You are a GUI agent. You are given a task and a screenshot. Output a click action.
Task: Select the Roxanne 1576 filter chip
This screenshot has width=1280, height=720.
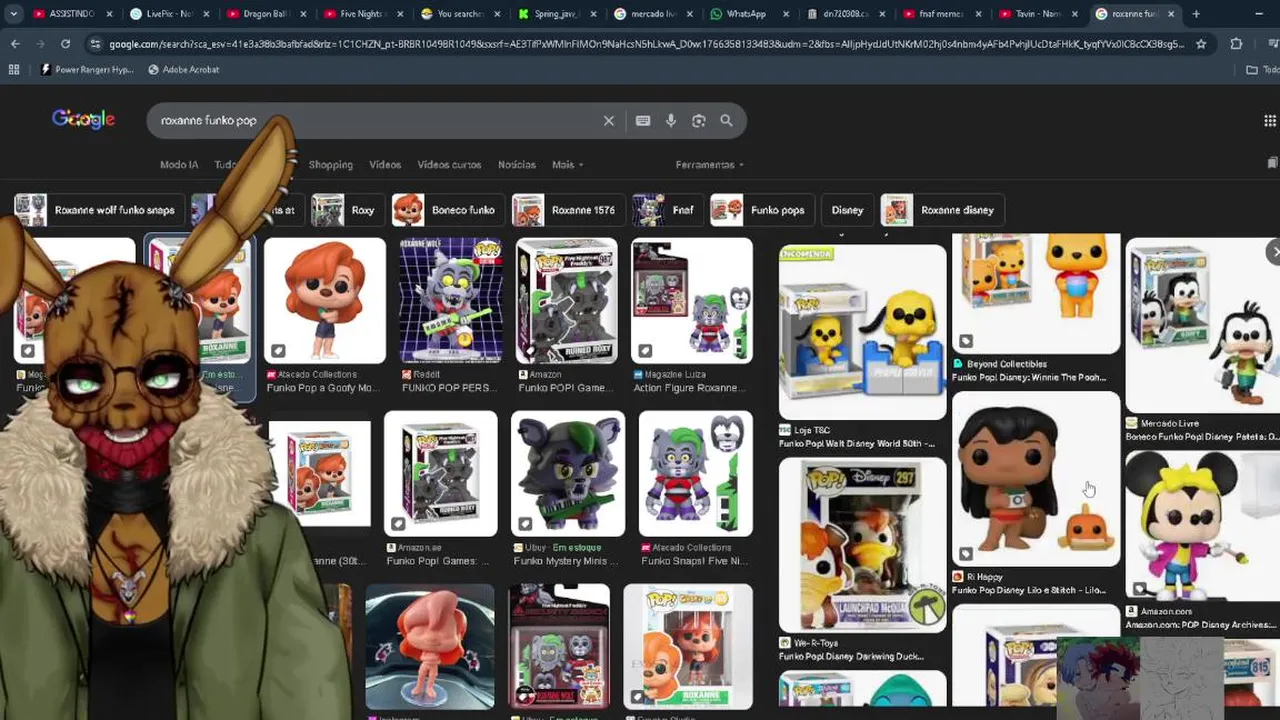click(567, 210)
